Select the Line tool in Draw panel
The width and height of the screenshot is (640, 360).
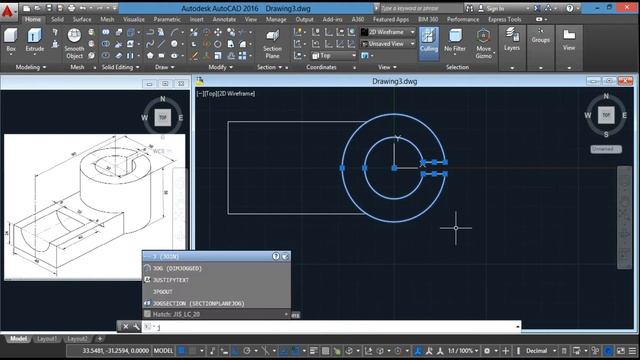click(x=162, y=44)
